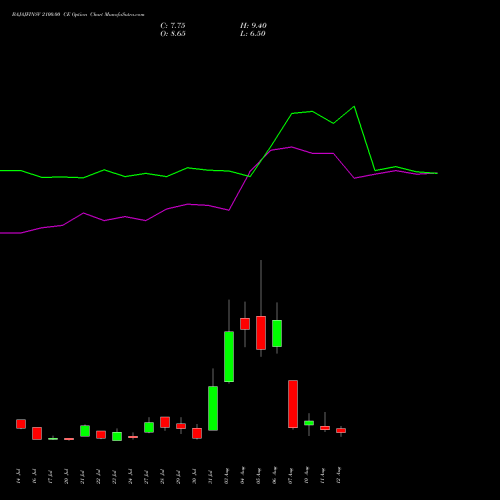
Task: Select the high value H: 9.40
Action: tap(253, 26)
